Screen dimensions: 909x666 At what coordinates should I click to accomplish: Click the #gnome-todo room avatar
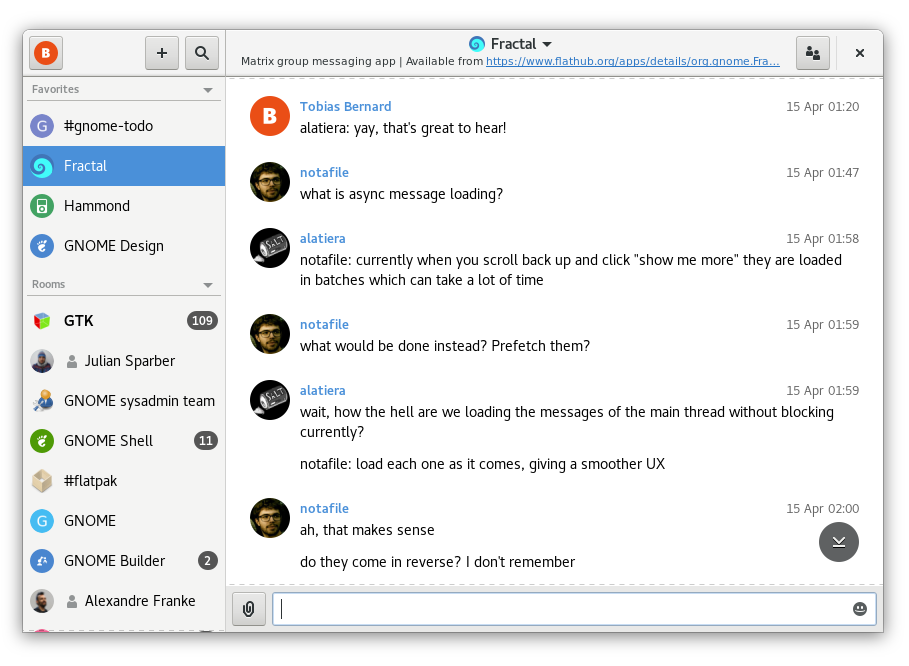42,126
